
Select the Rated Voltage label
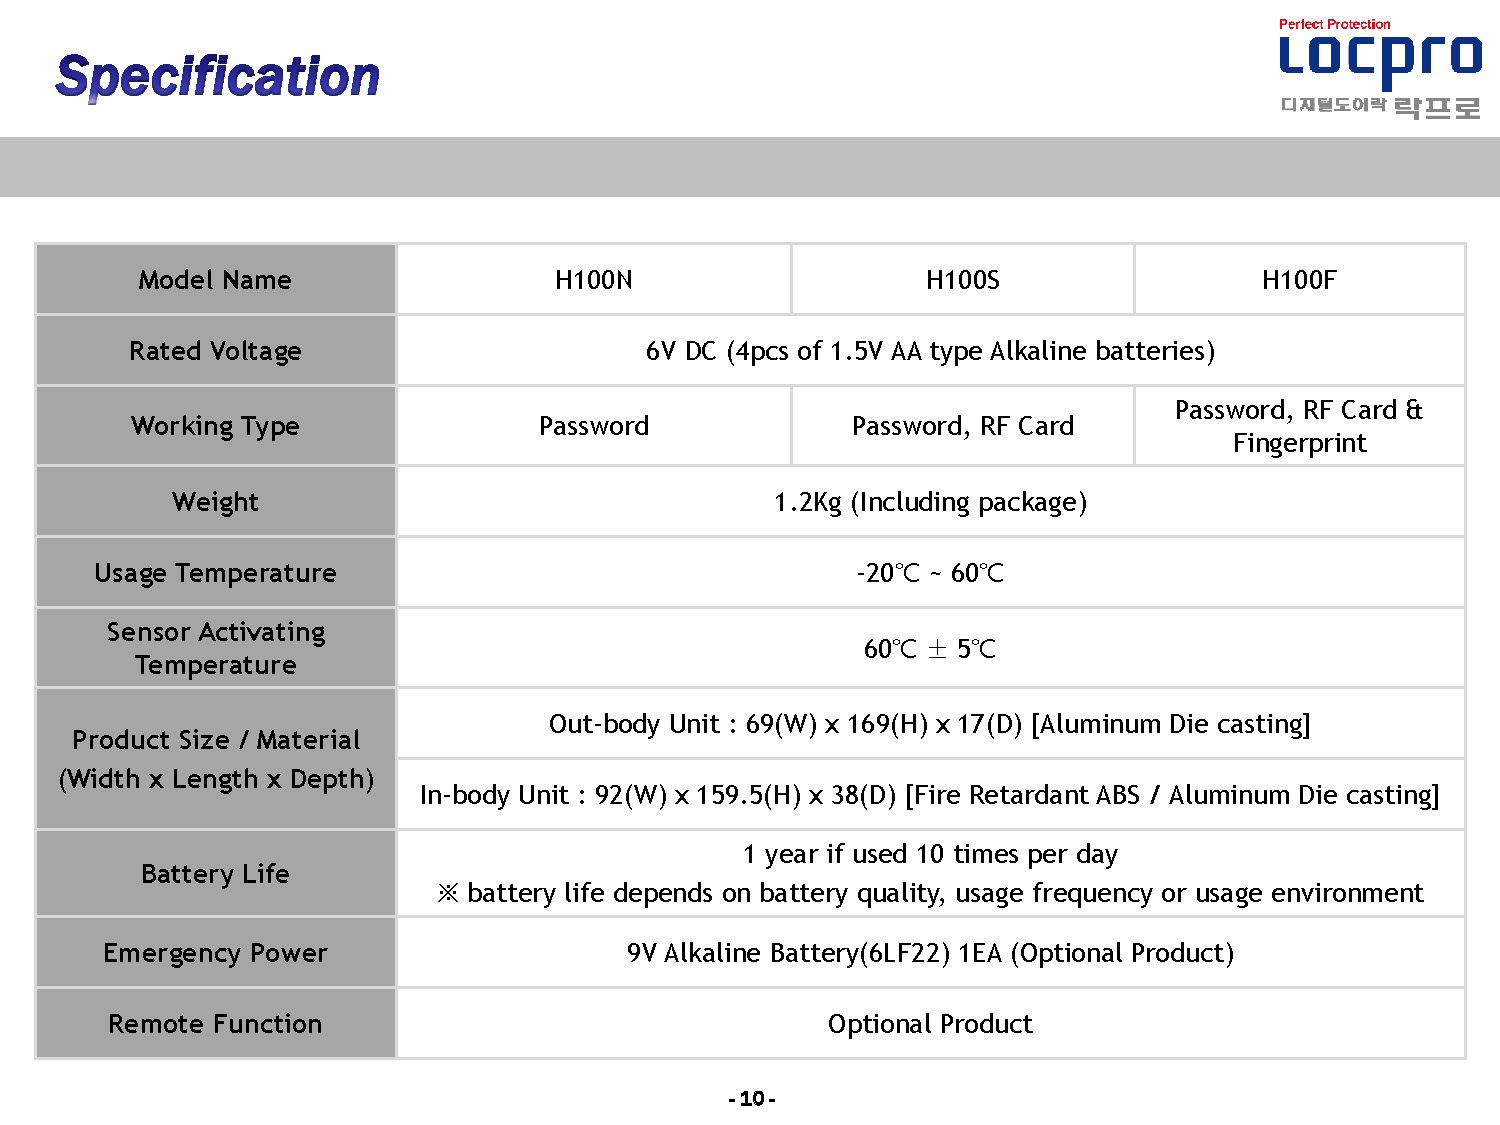click(215, 351)
